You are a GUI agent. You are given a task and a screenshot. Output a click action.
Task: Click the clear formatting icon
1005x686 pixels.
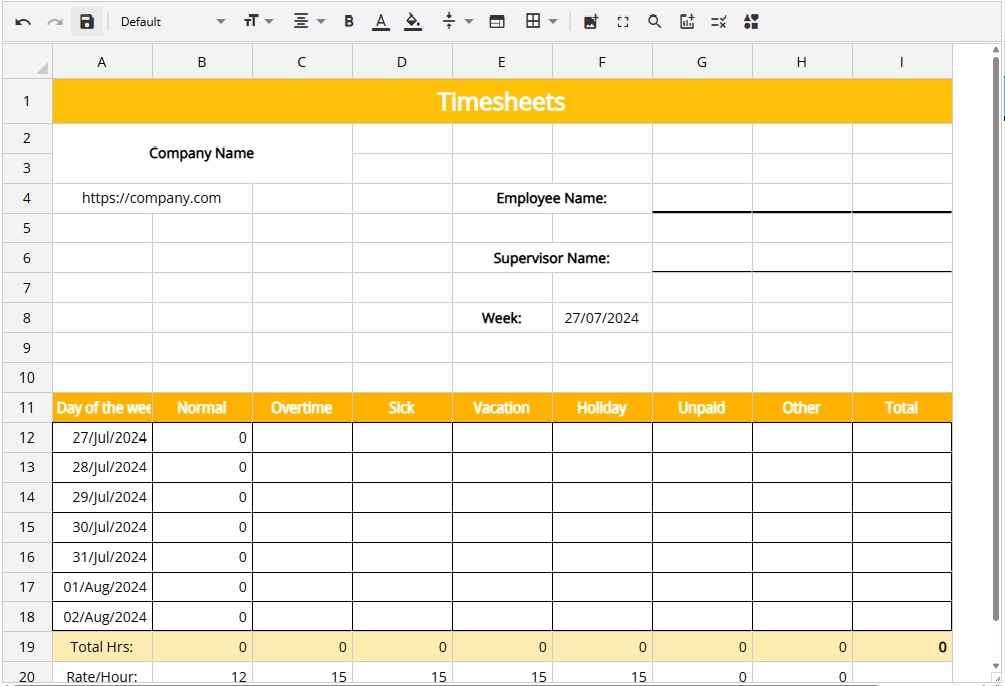718,22
